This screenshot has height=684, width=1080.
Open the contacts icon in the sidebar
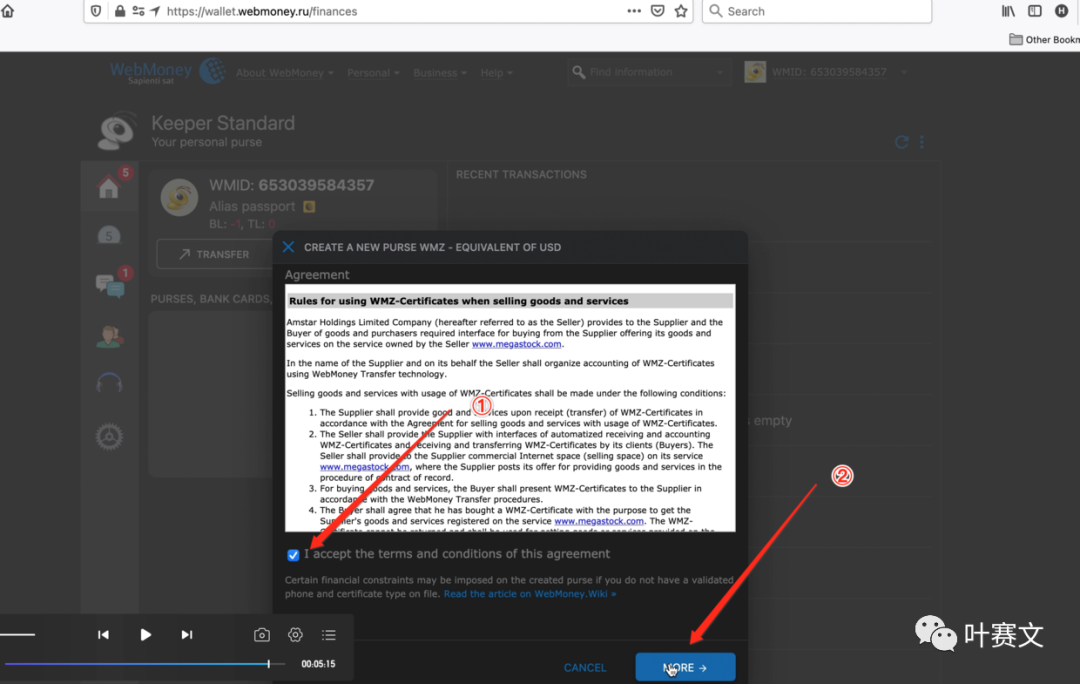pyautogui.click(x=109, y=336)
